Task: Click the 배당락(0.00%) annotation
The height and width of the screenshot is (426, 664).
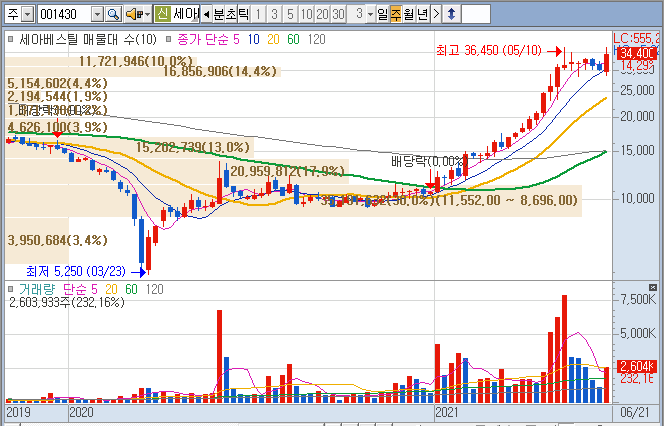Action: pyautogui.click(x=428, y=161)
